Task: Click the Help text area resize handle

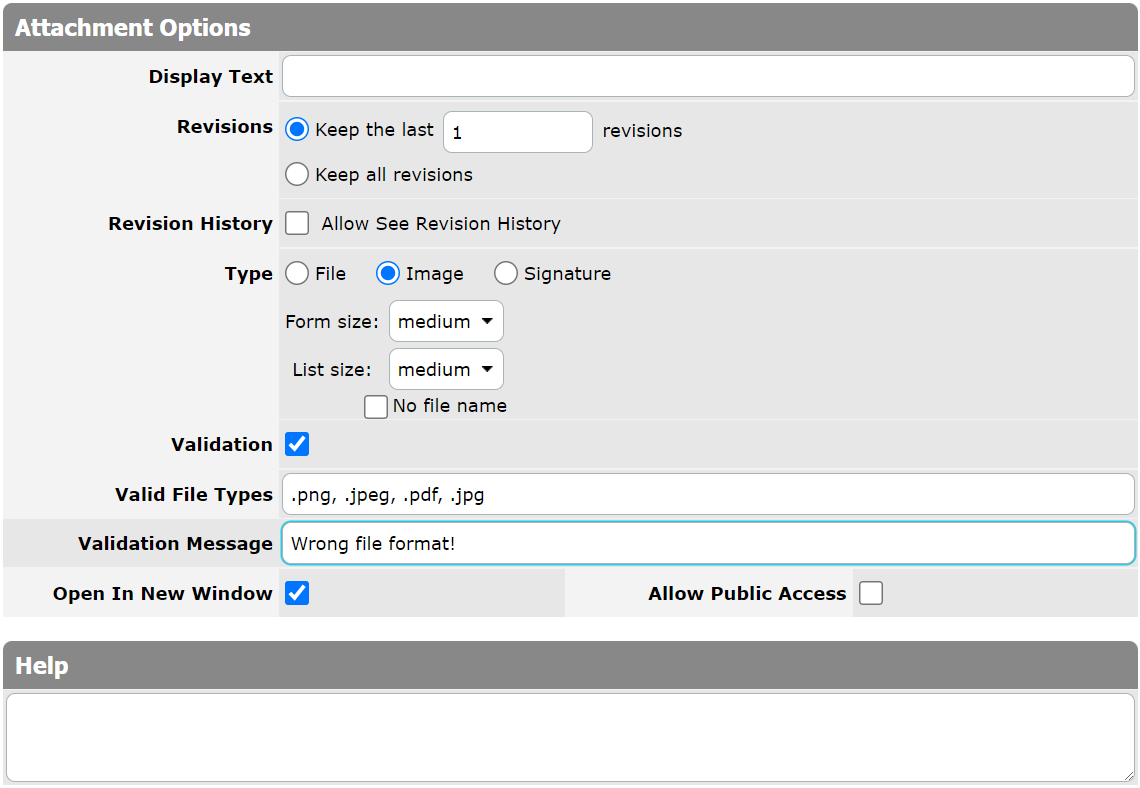Action: (1128, 776)
